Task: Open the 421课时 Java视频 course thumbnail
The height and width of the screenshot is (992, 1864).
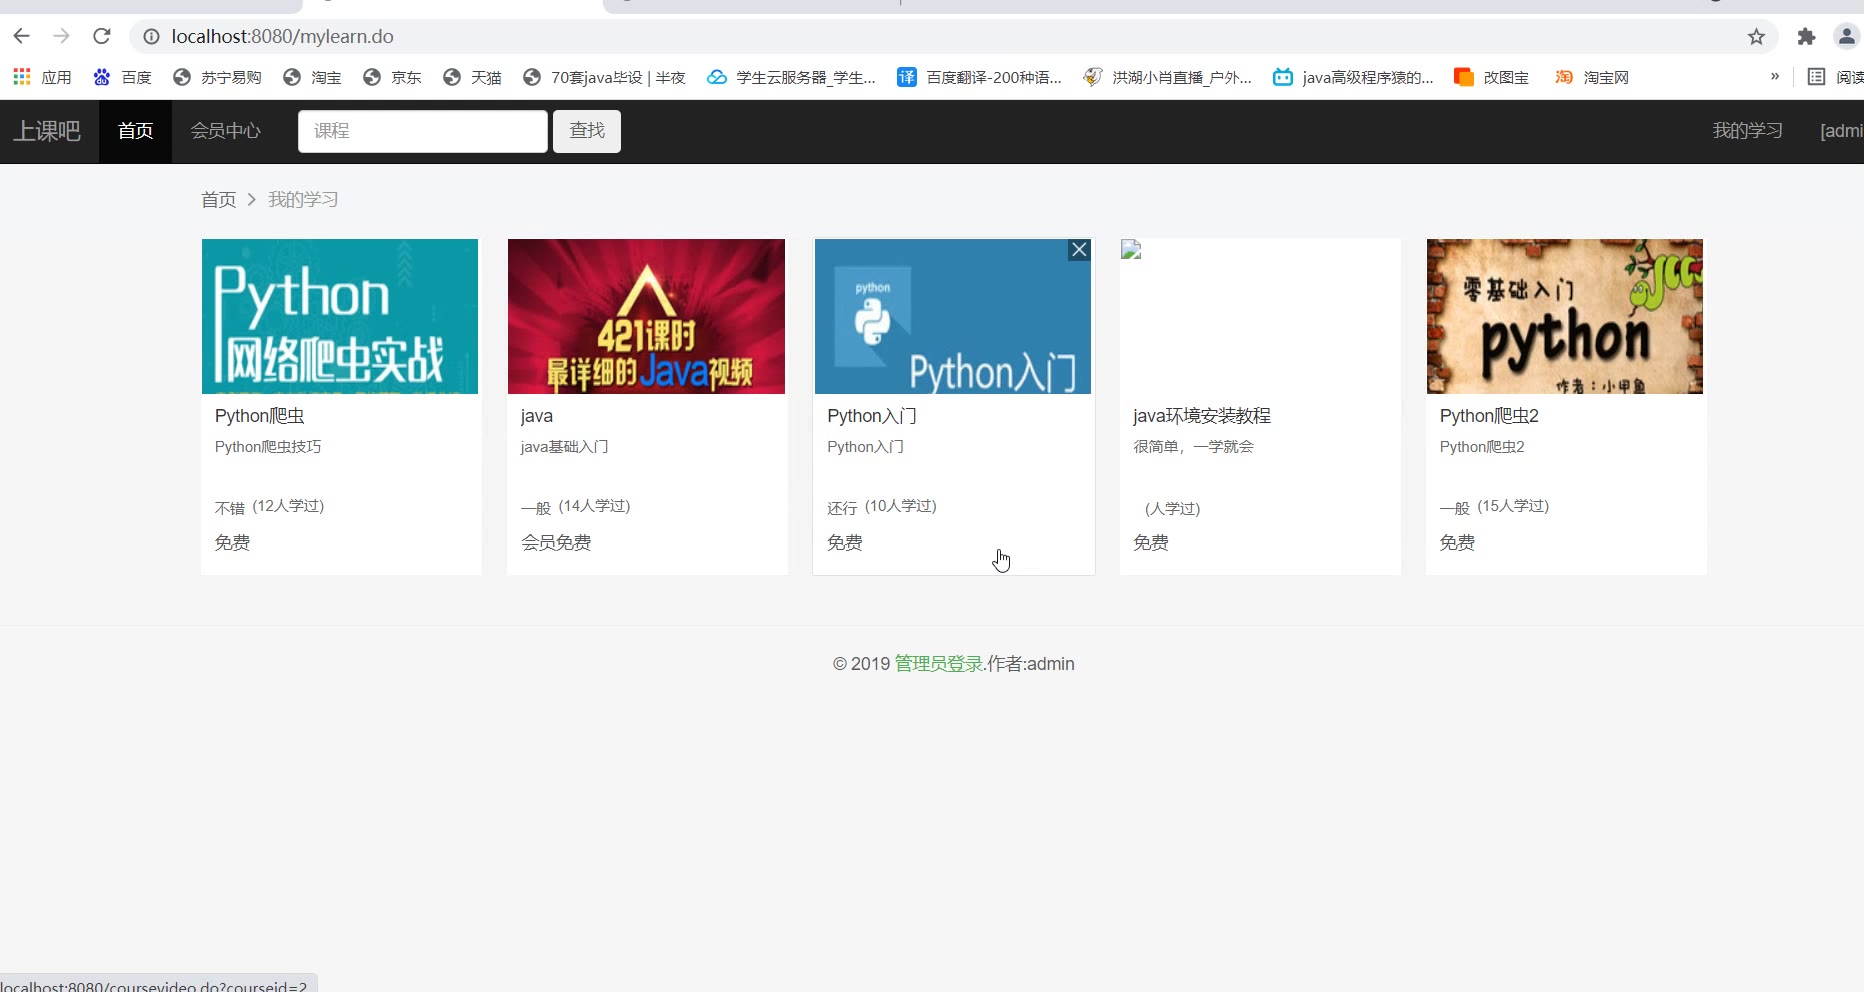Action: point(646,316)
